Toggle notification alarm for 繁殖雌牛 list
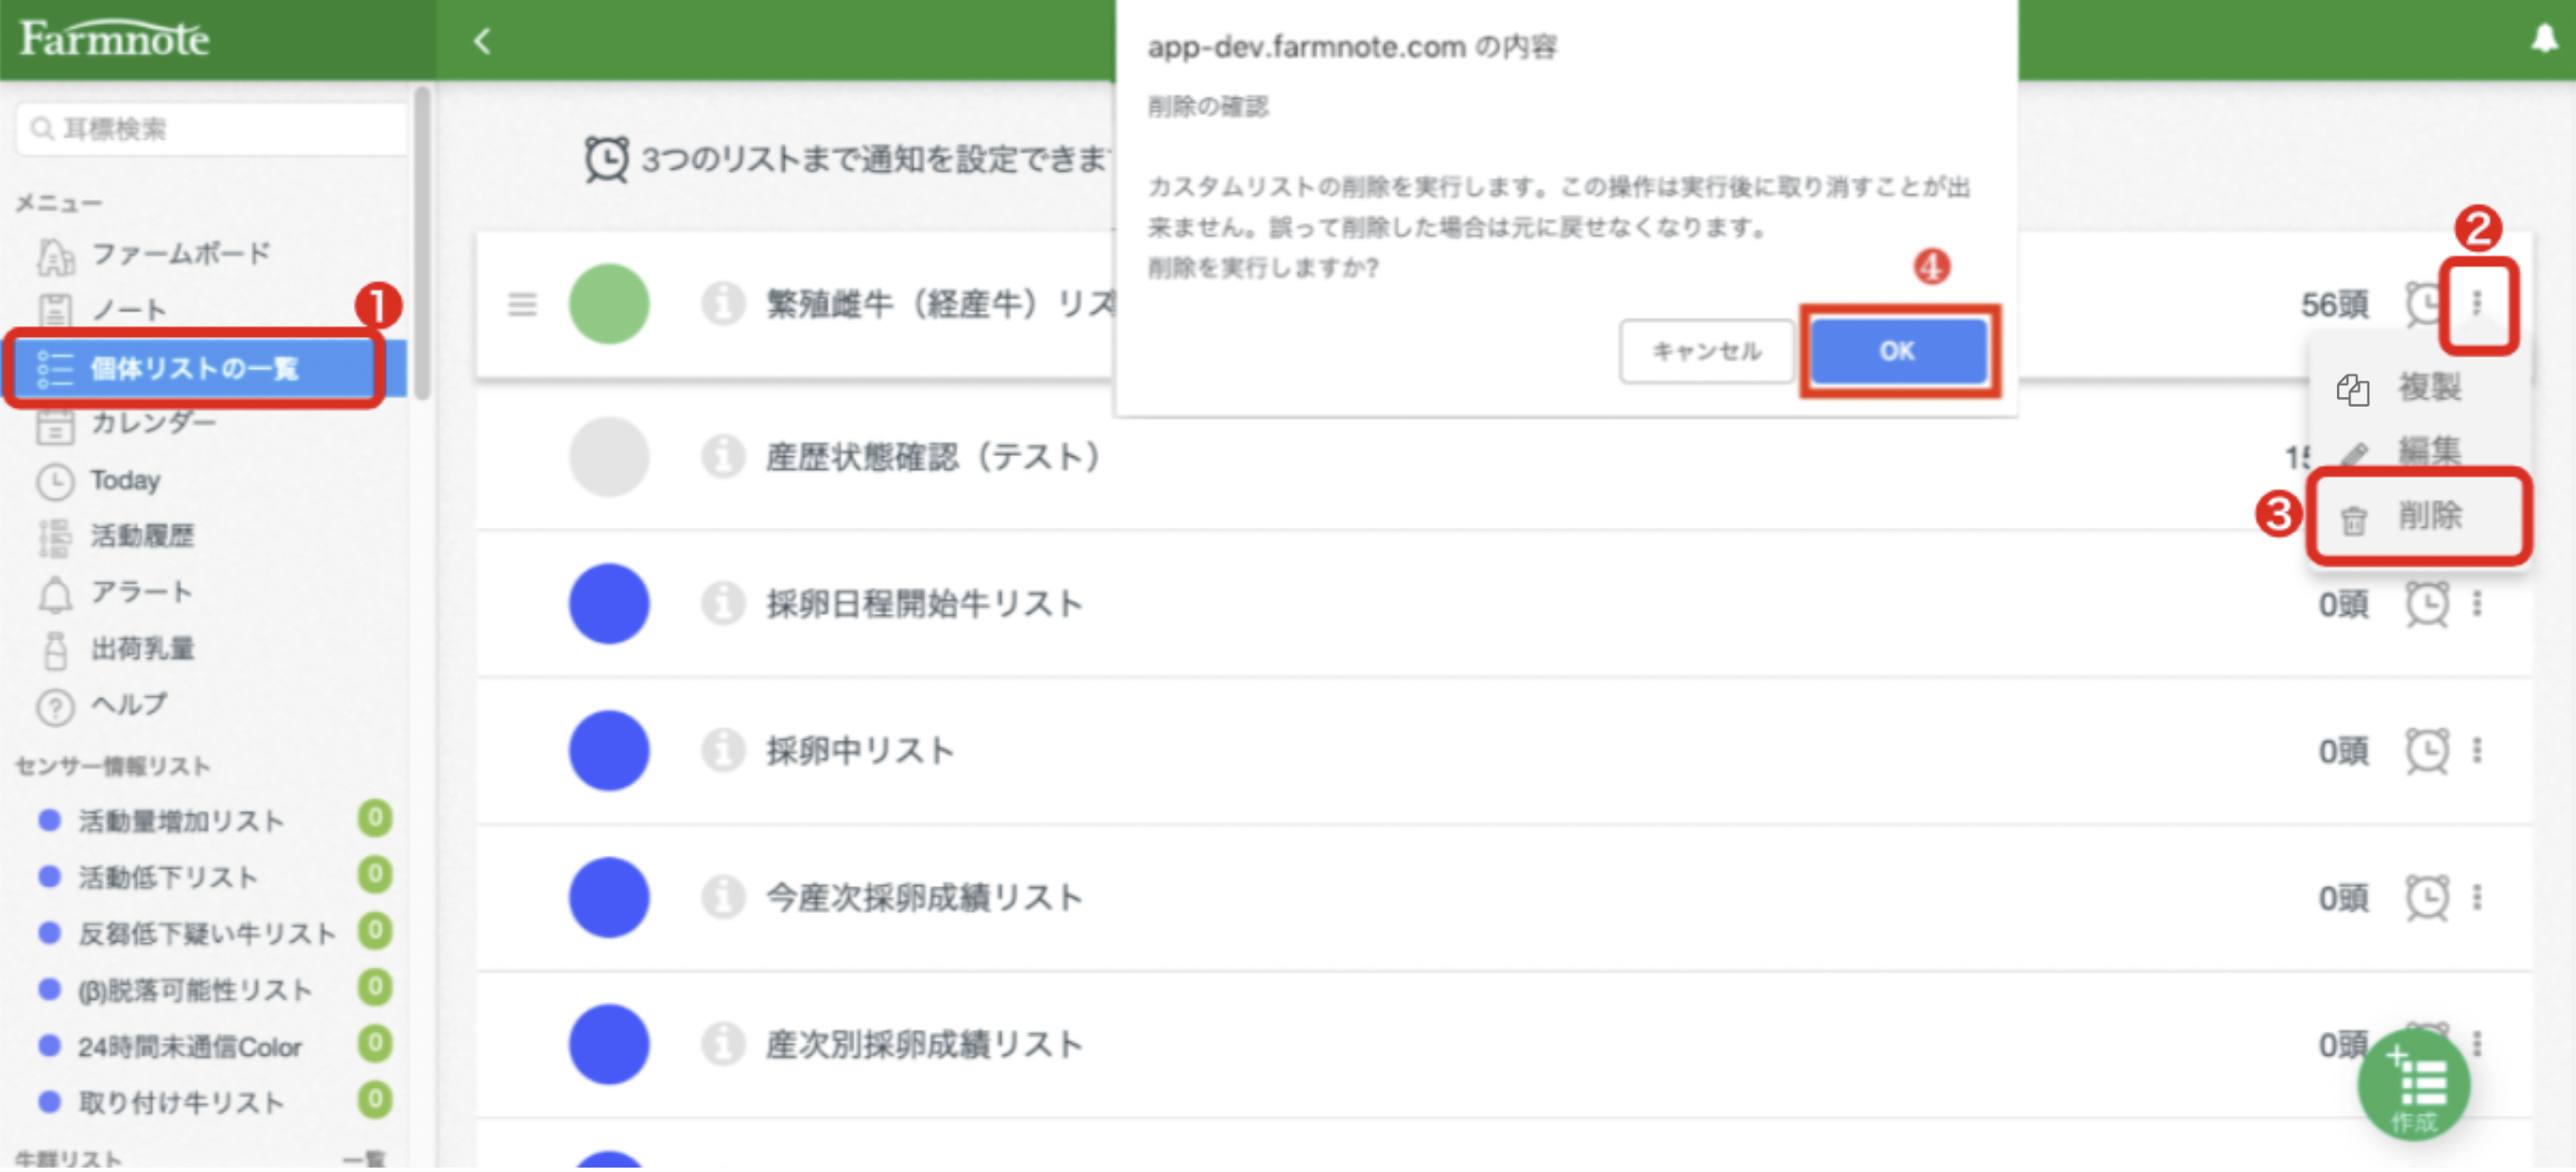2576x1172 pixels. pos(2424,304)
